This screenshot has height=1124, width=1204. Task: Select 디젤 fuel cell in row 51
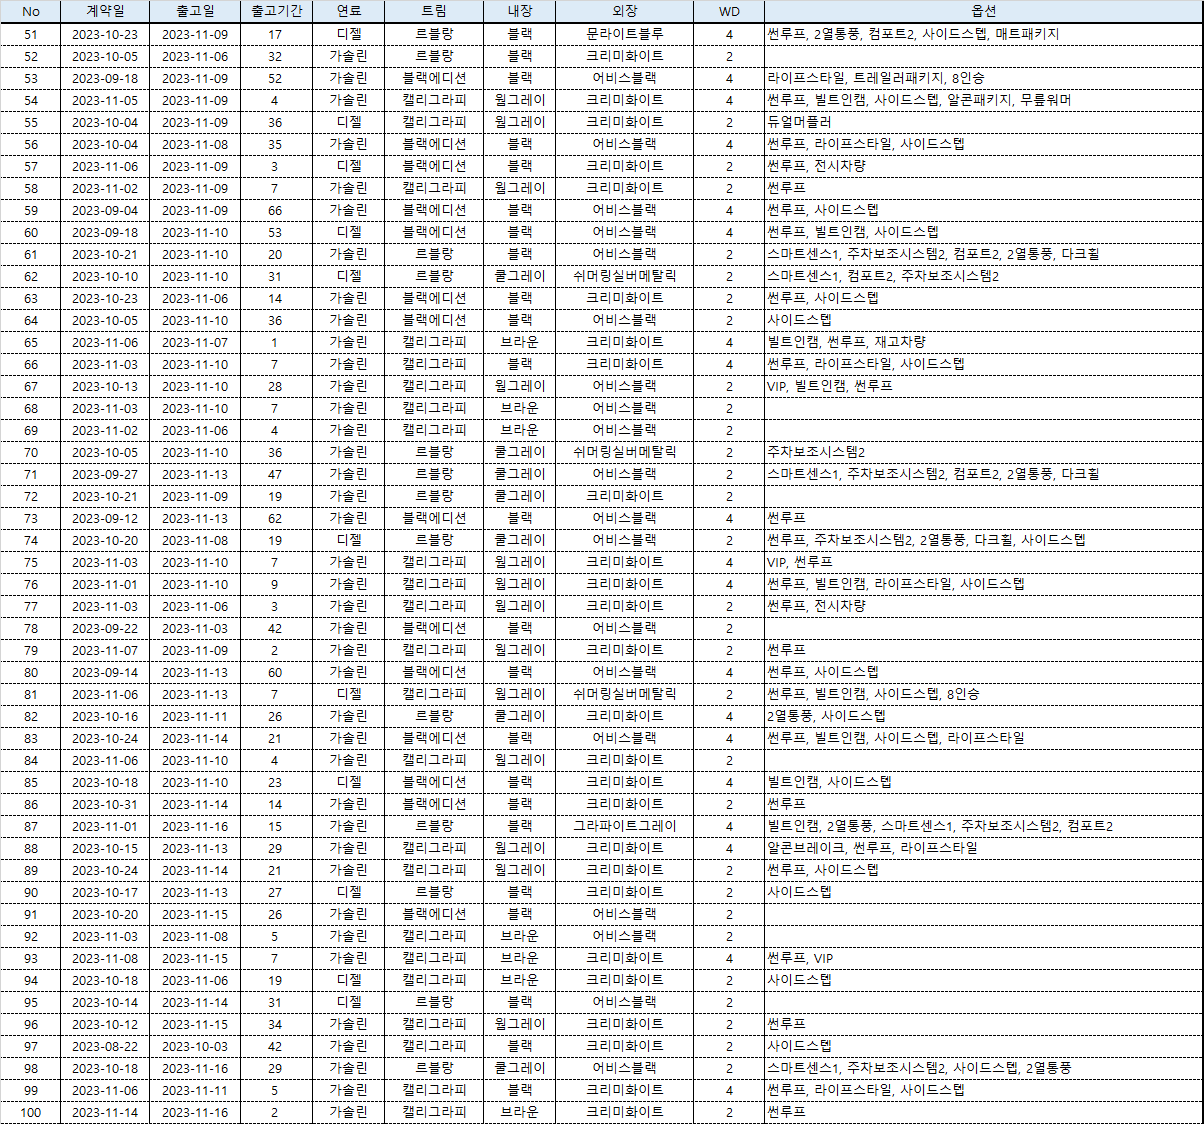(x=348, y=34)
